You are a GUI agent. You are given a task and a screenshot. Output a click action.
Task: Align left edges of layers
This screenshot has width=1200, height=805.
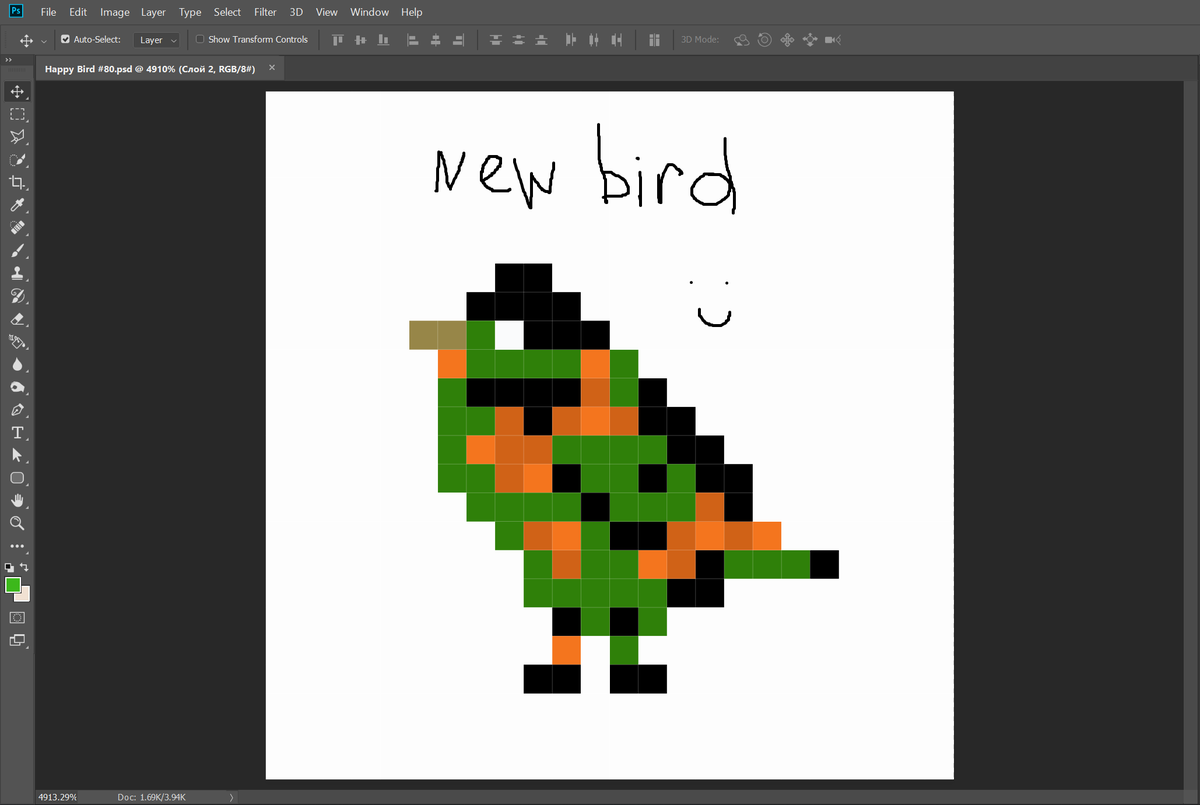(x=412, y=40)
